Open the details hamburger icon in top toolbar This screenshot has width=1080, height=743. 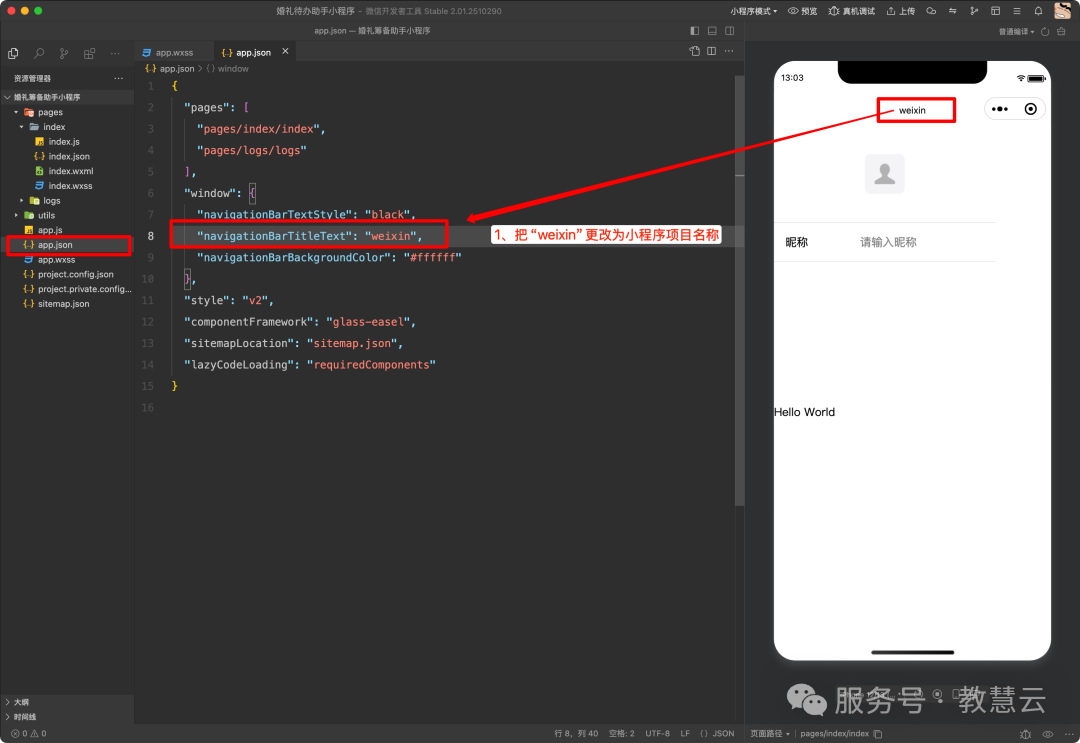pyautogui.click(x=1017, y=11)
